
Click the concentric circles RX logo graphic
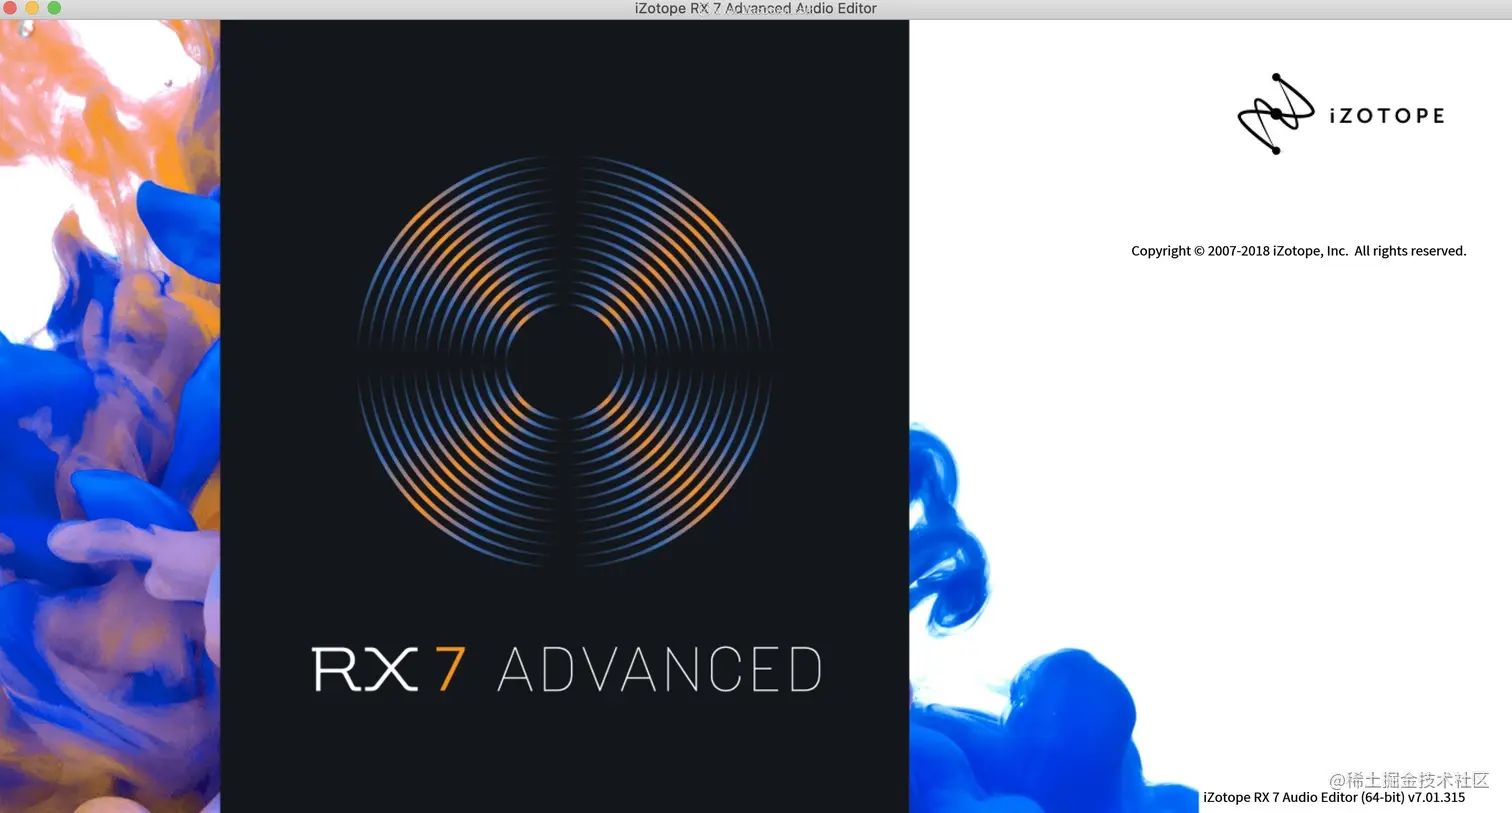point(564,360)
